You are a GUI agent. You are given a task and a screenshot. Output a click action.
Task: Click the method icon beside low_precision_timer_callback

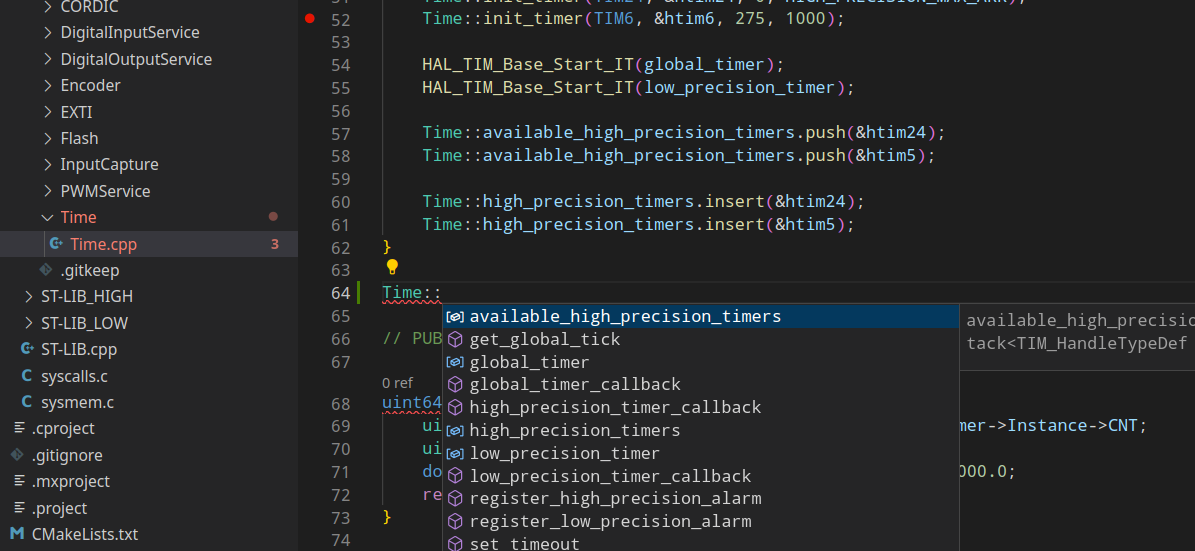(x=455, y=476)
